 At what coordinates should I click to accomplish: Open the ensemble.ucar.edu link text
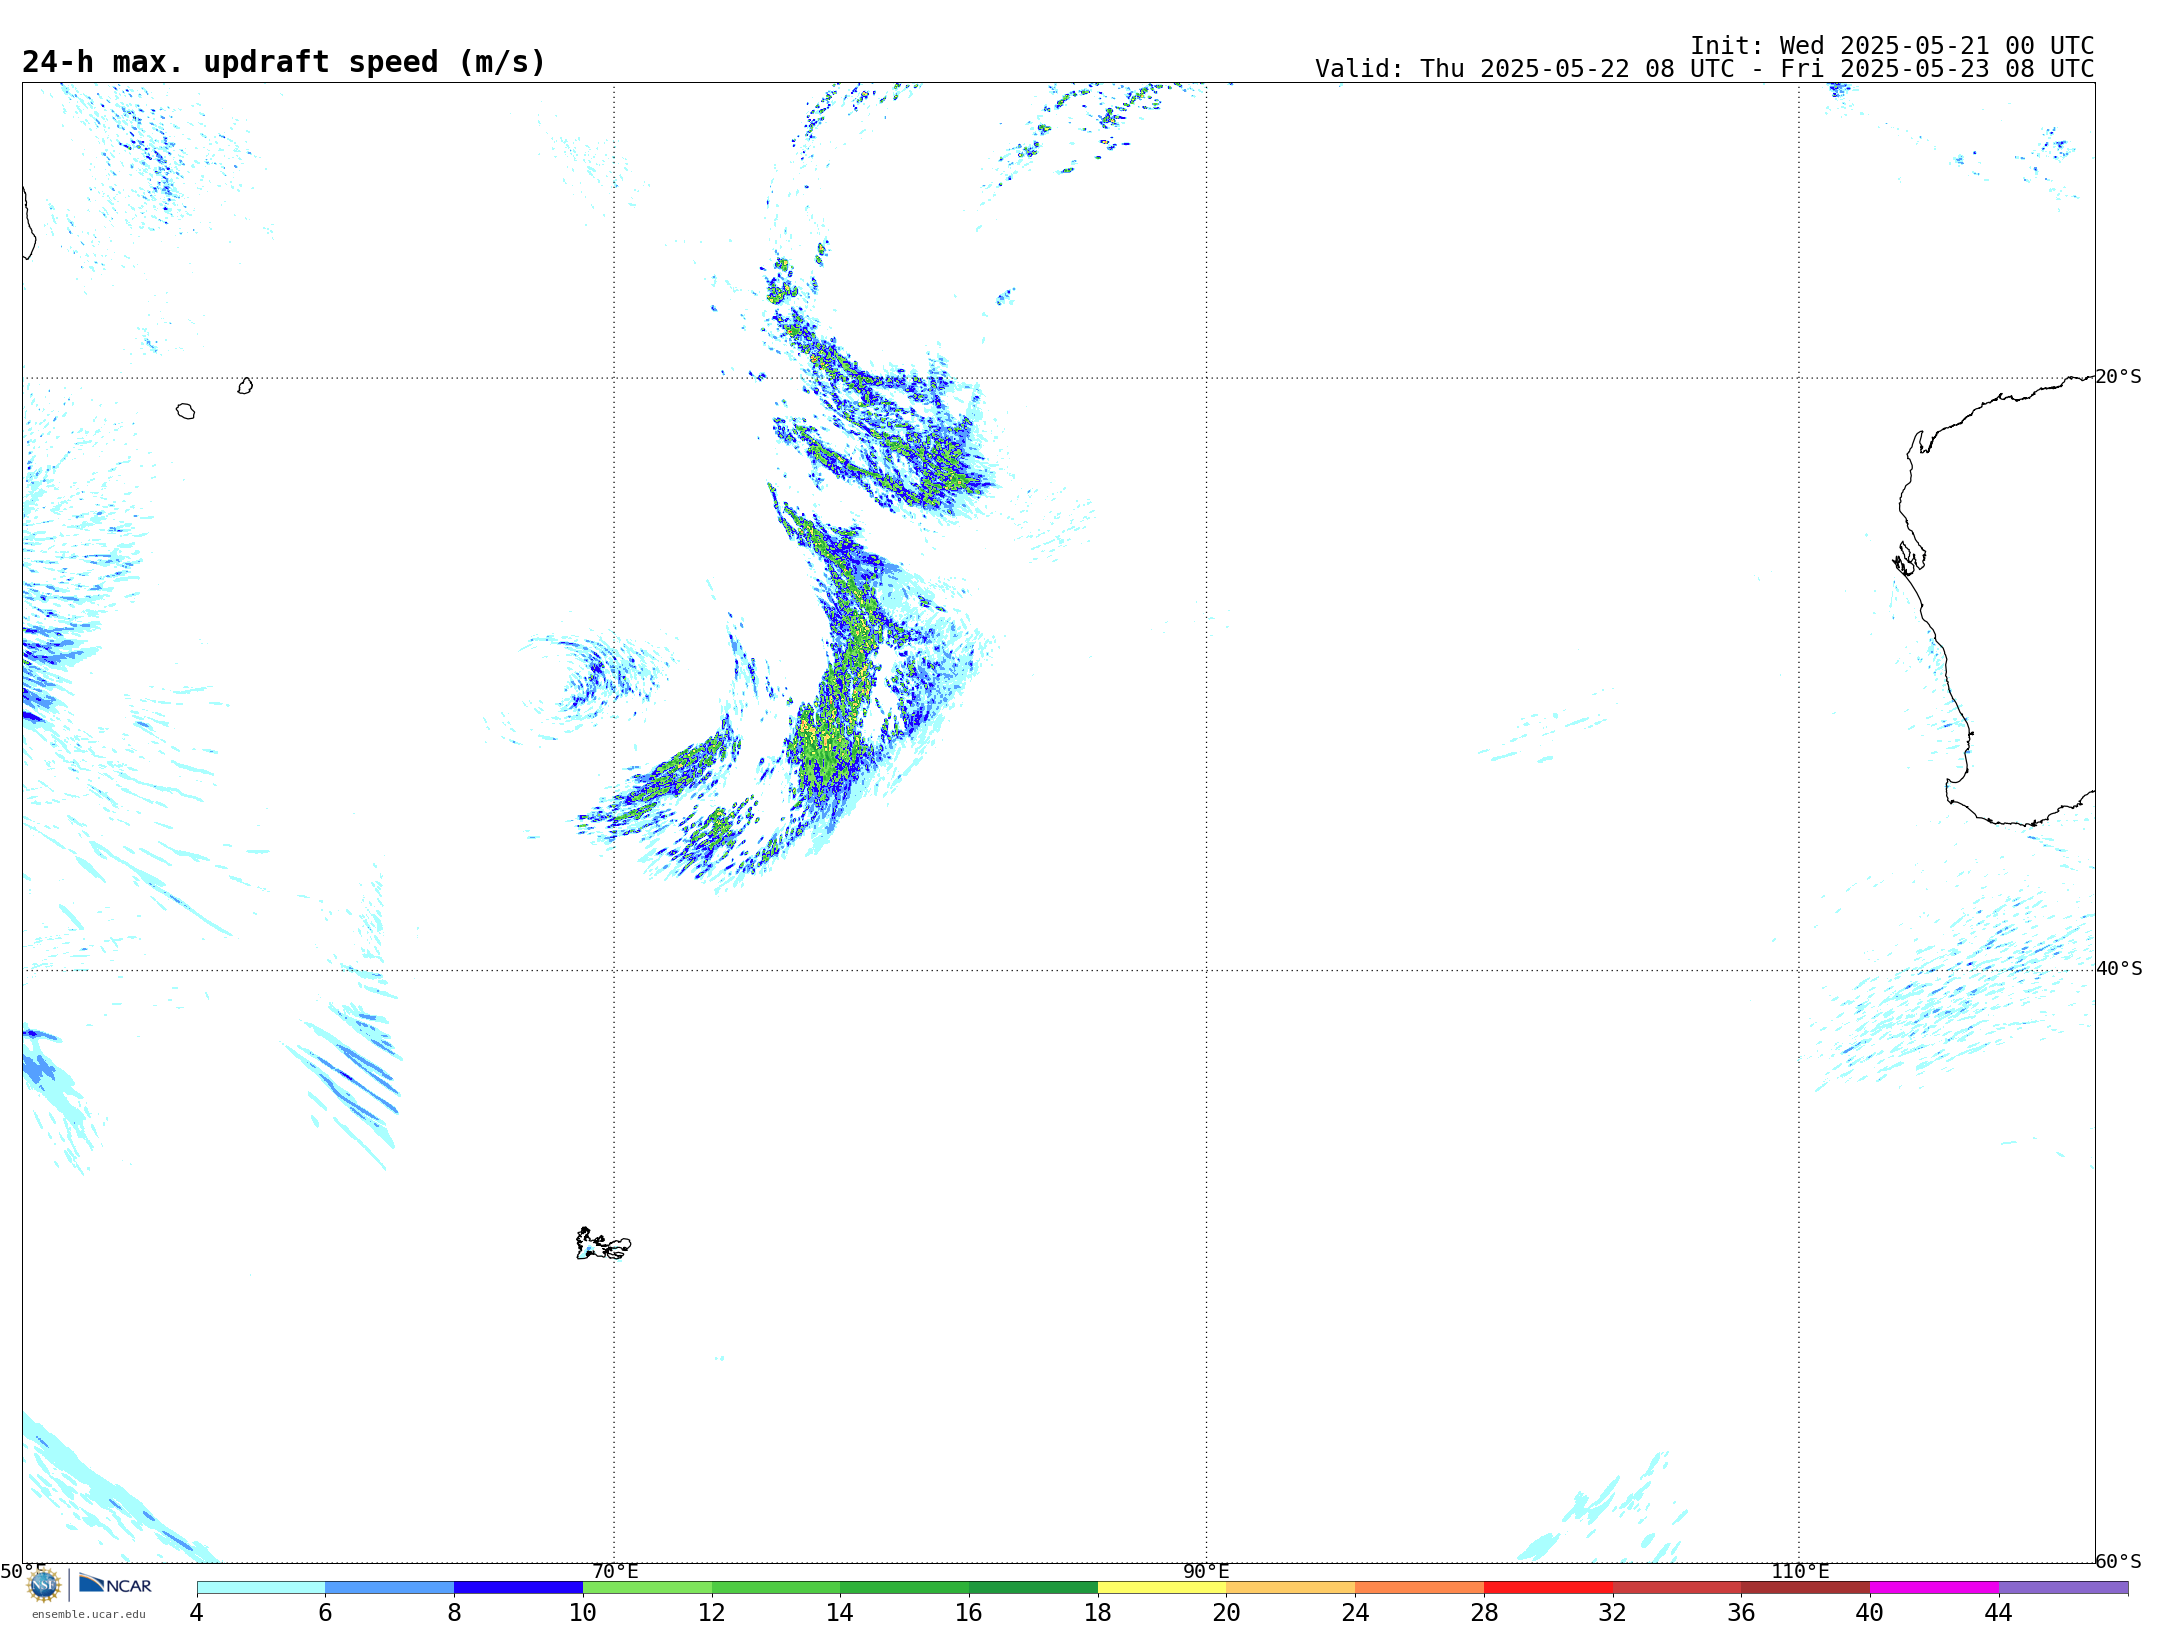tap(89, 1614)
